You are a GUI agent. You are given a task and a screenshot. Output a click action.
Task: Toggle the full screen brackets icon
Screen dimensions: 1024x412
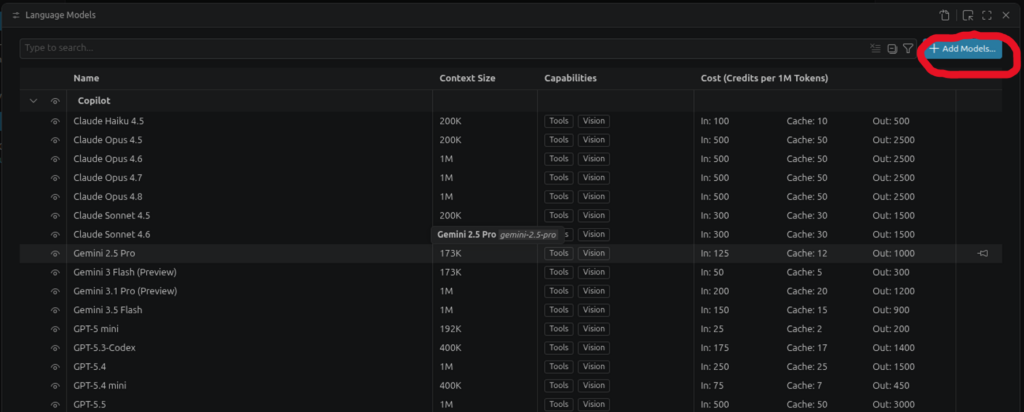(987, 15)
